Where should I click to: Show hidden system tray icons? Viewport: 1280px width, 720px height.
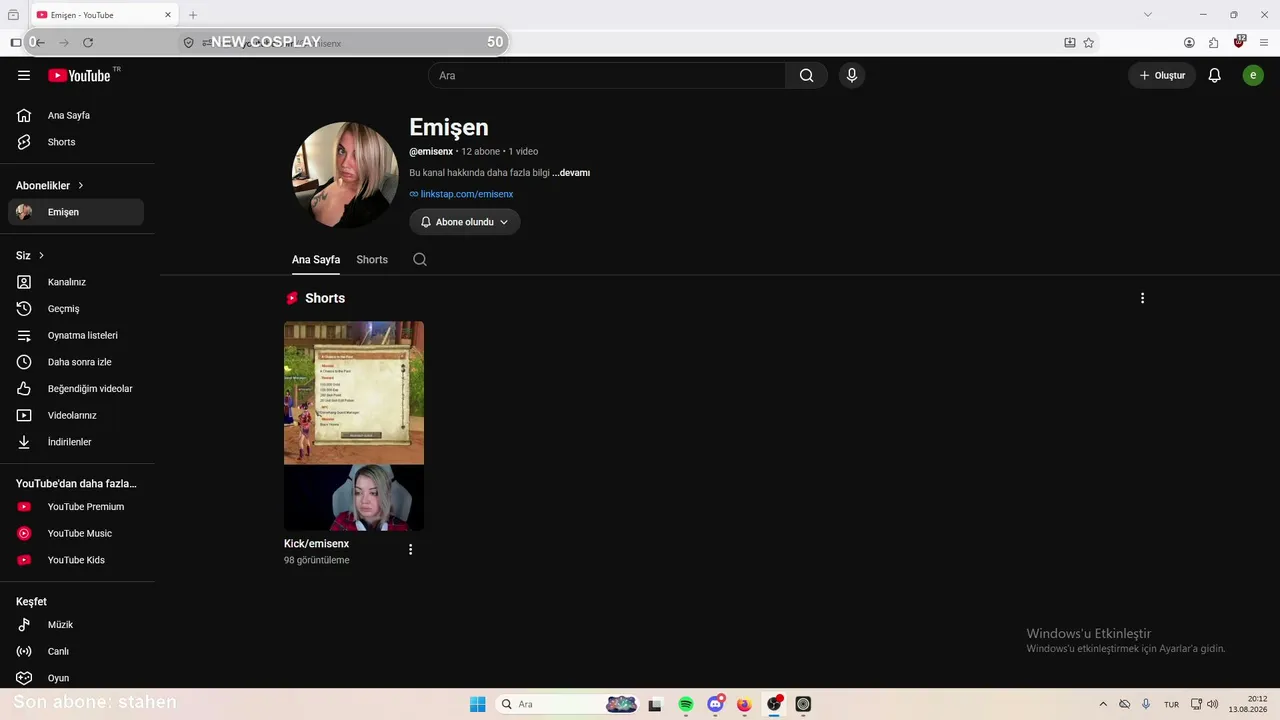click(1103, 704)
